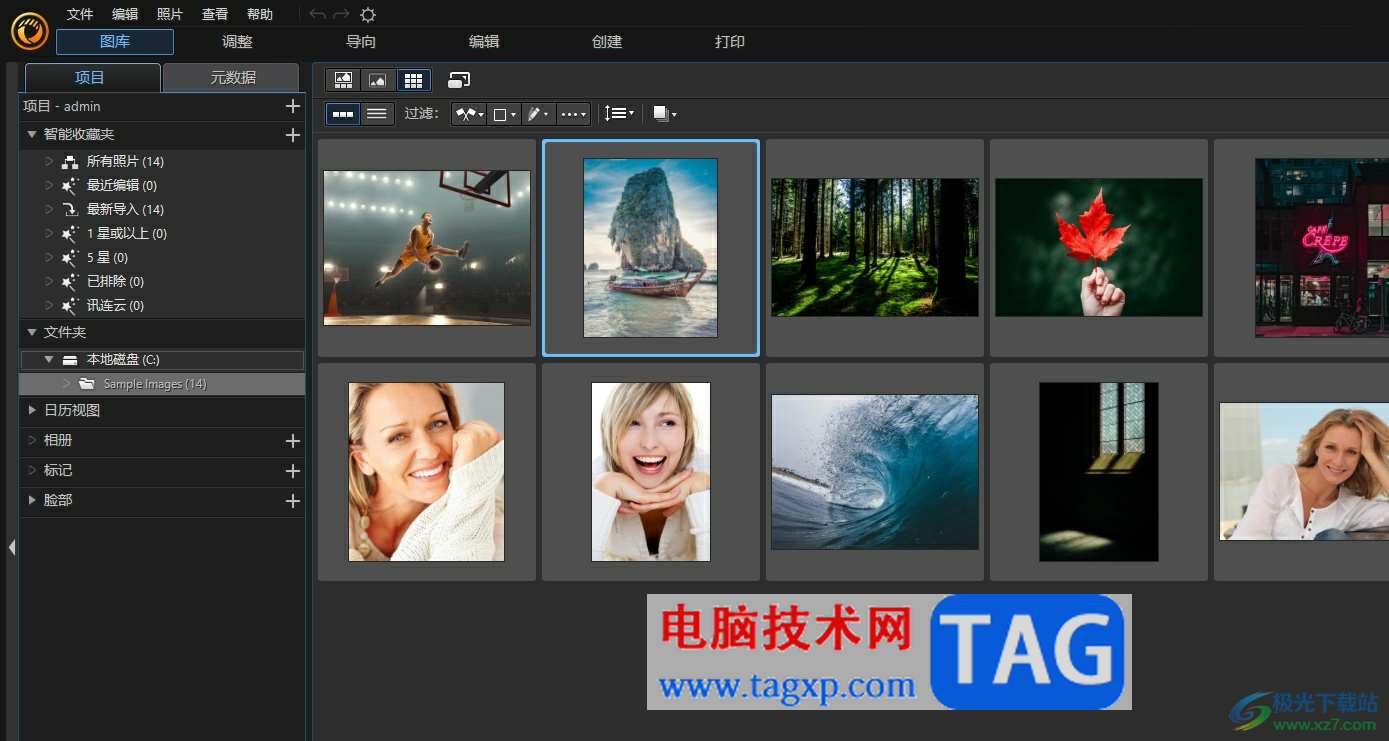Switch to browser only grid mode

pyautogui.click(x=413, y=80)
